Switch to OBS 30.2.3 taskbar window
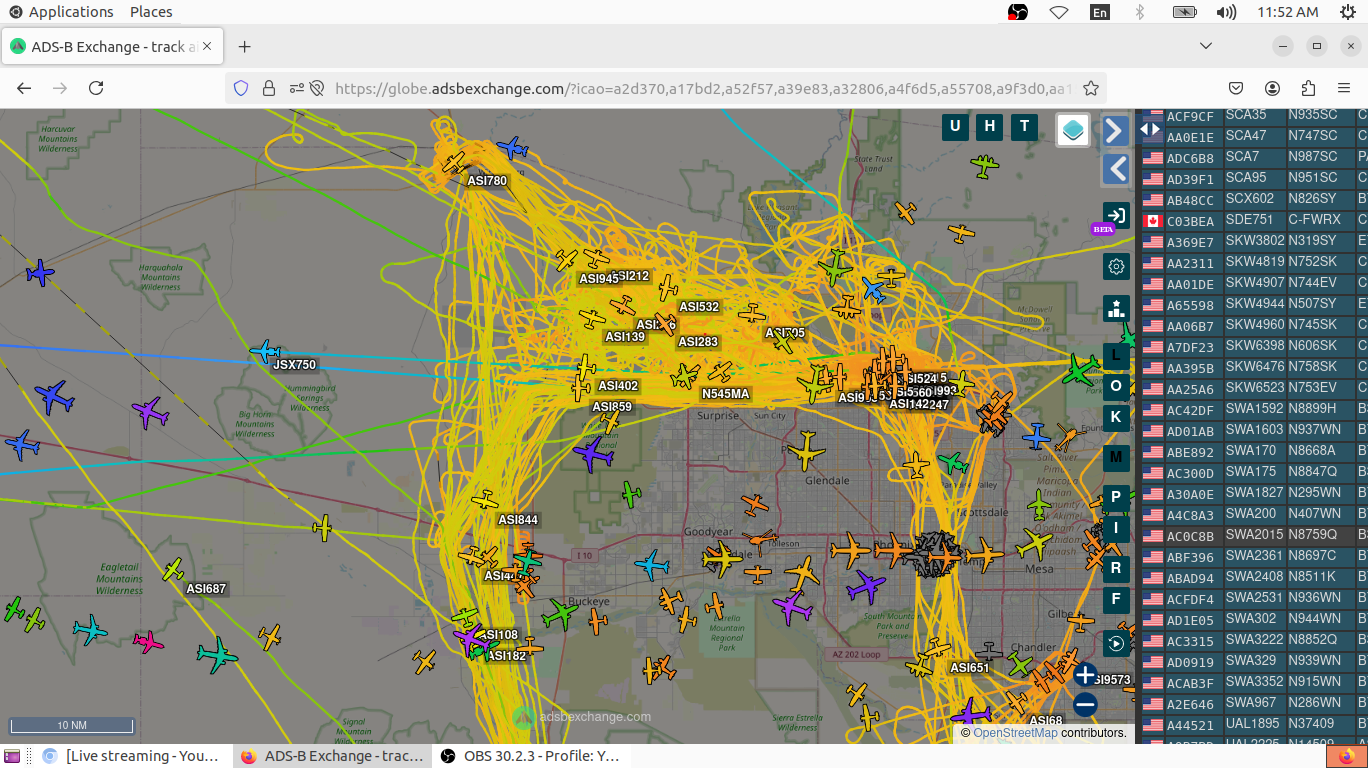 [530, 756]
